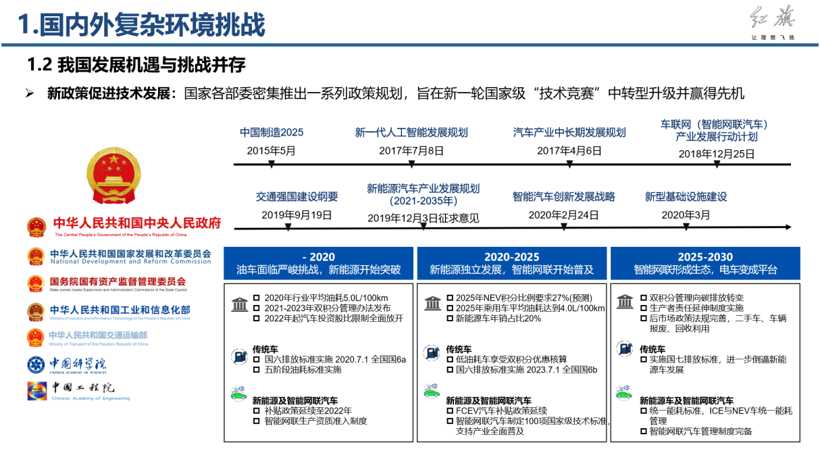
Task: Click the 智能汽车创新发展战略 policy title
Action: click(x=564, y=197)
